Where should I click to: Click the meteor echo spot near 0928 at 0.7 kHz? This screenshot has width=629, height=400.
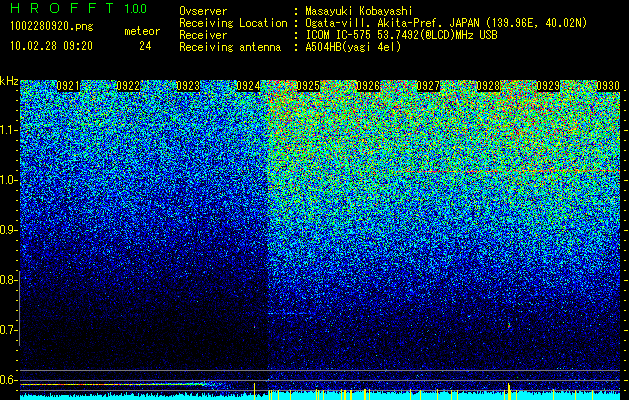[x=509, y=325]
